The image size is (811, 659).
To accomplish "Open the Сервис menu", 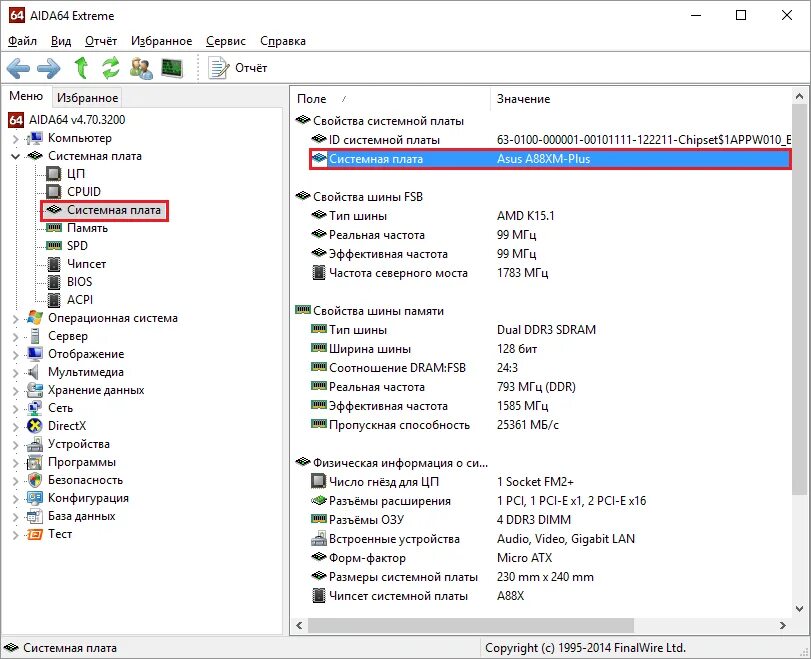I will point(226,41).
